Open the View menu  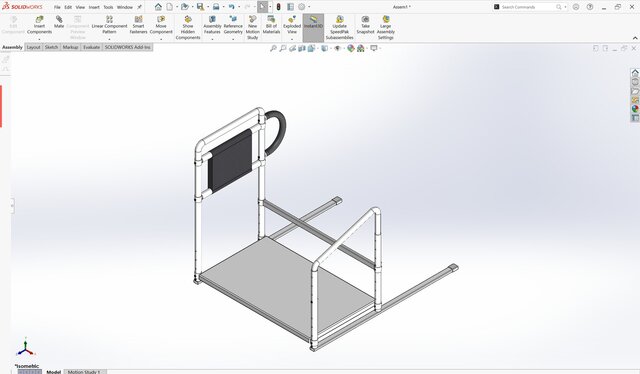[80, 7]
